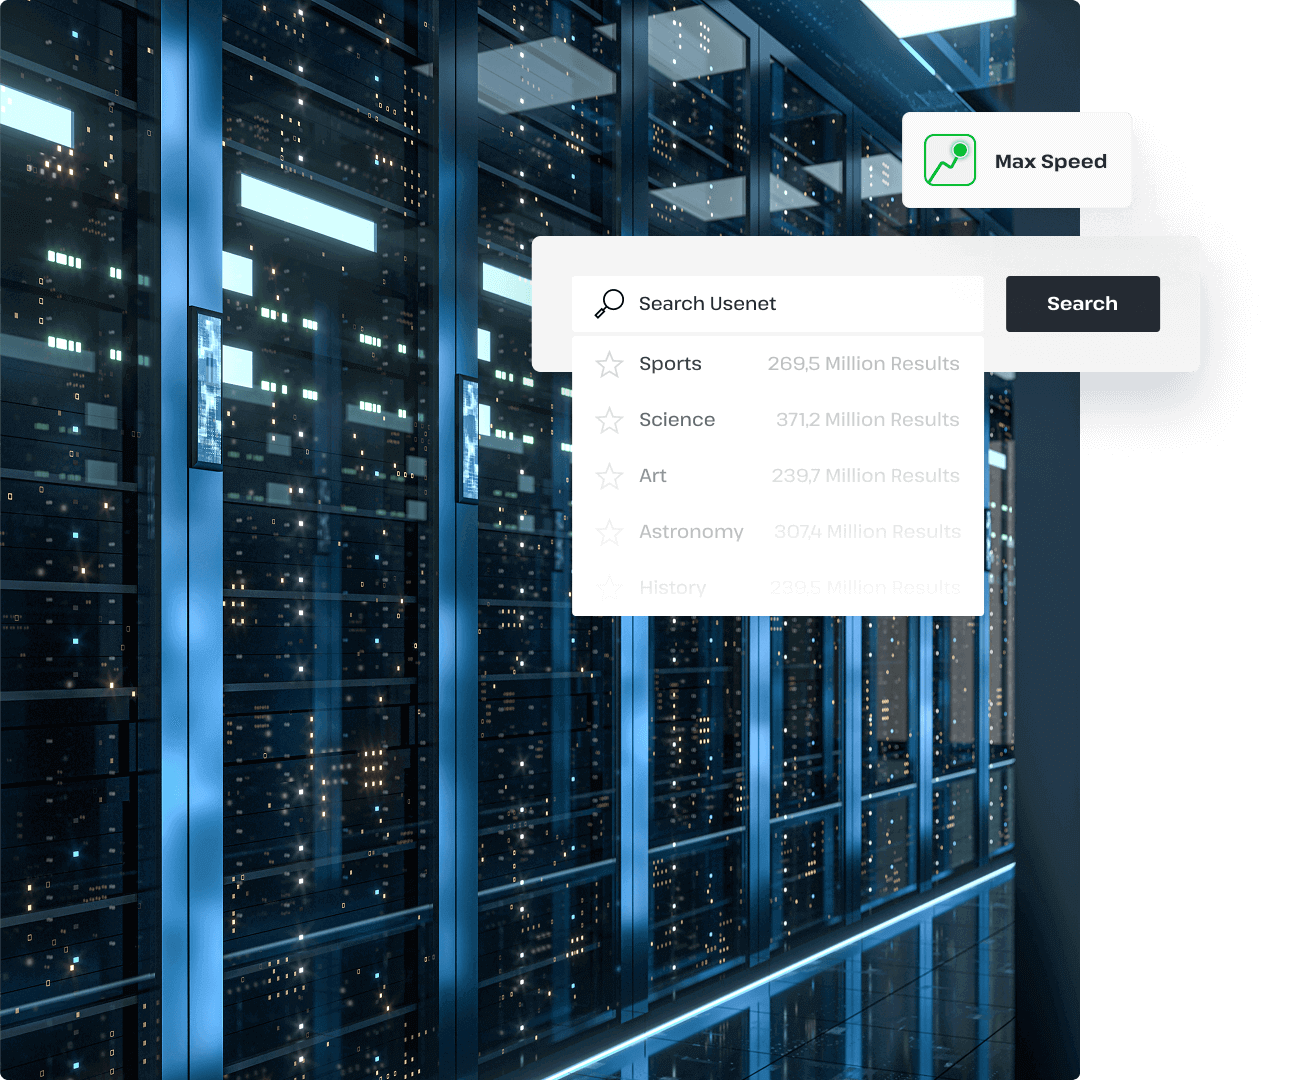Screen dimensions: 1306x1080
Task: Select the Sports suggestion row
Action: pyautogui.click(x=670, y=364)
